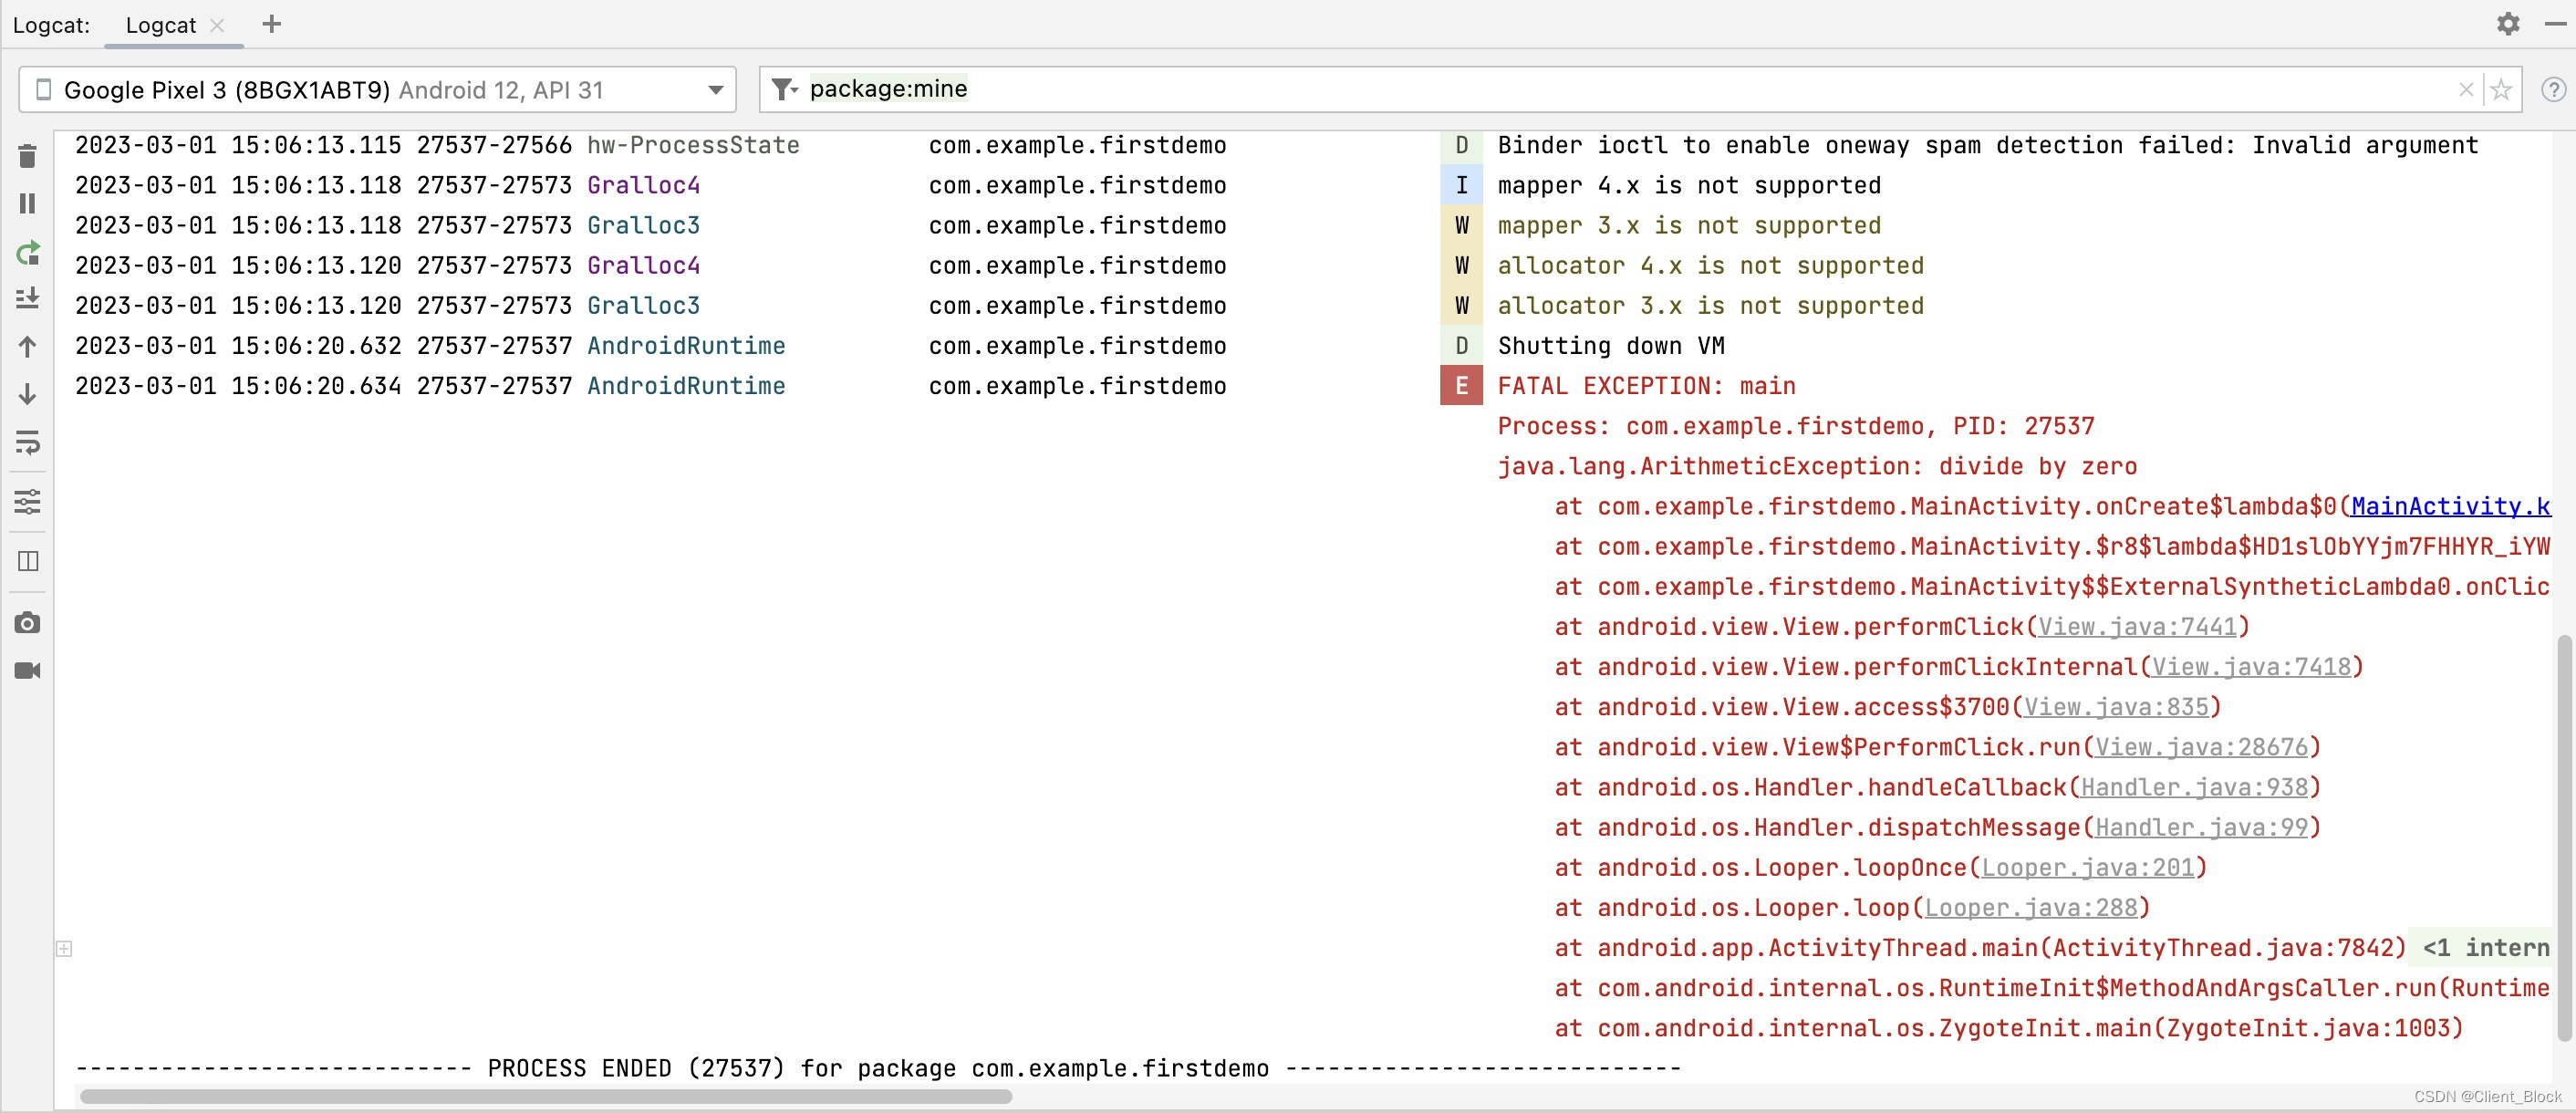This screenshot has width=2576, height=1113.
Task: Open logcat filter help icon
Action: point(2554,90)
